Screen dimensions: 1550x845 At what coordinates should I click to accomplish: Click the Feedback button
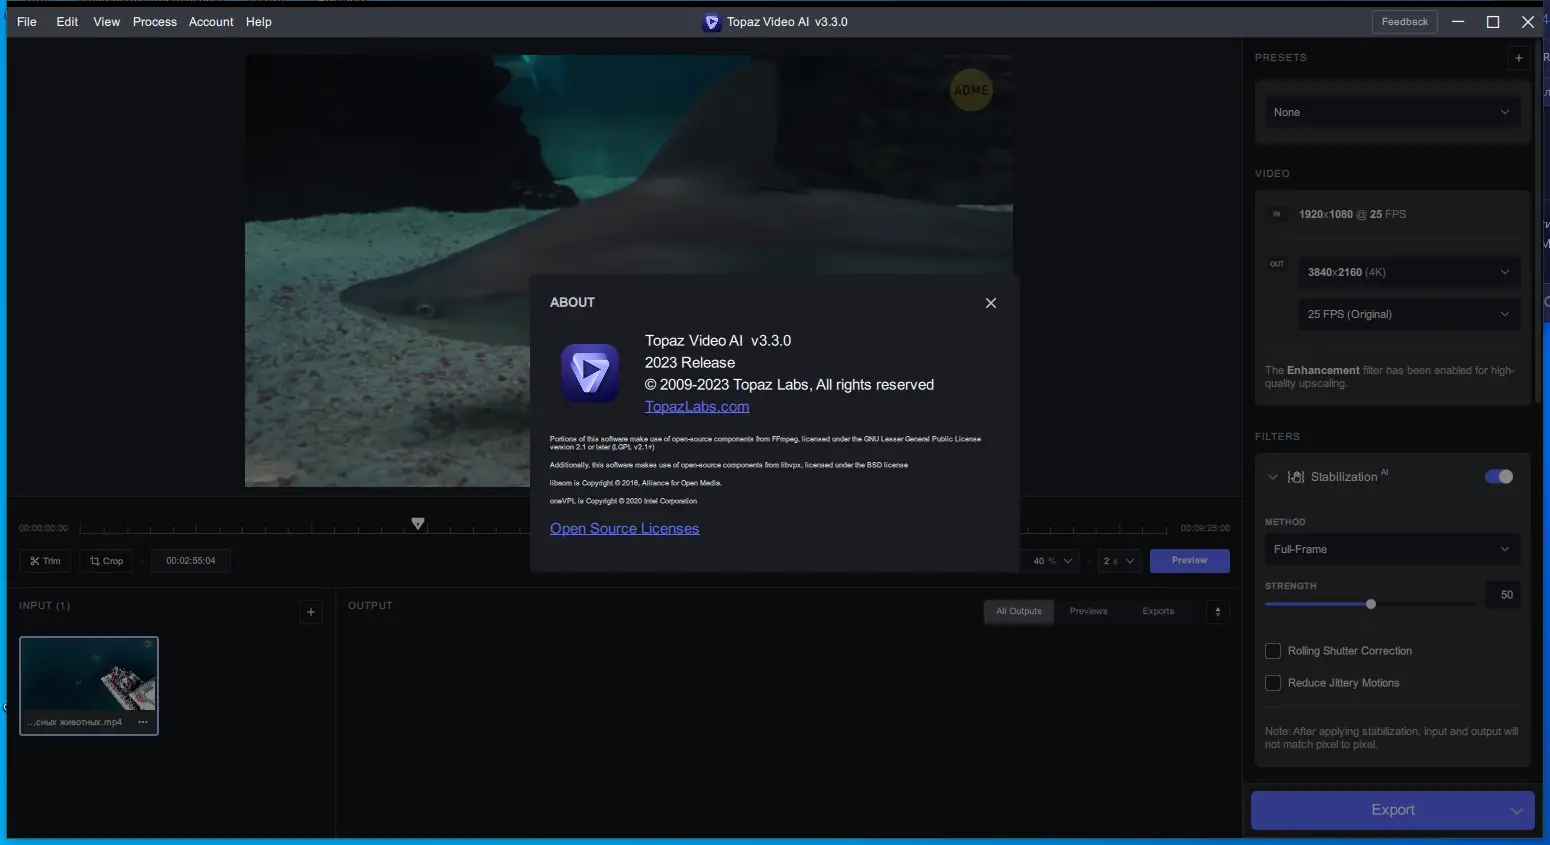coord(1405,22)
